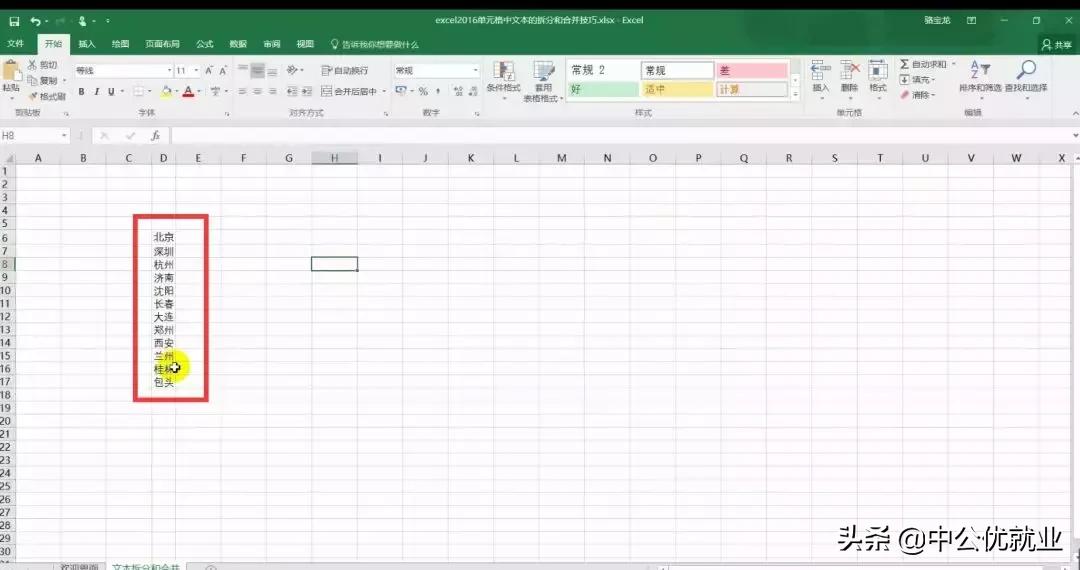
Task: Click the Insert cells (插入) icon
Action: [x=821, y=75]
